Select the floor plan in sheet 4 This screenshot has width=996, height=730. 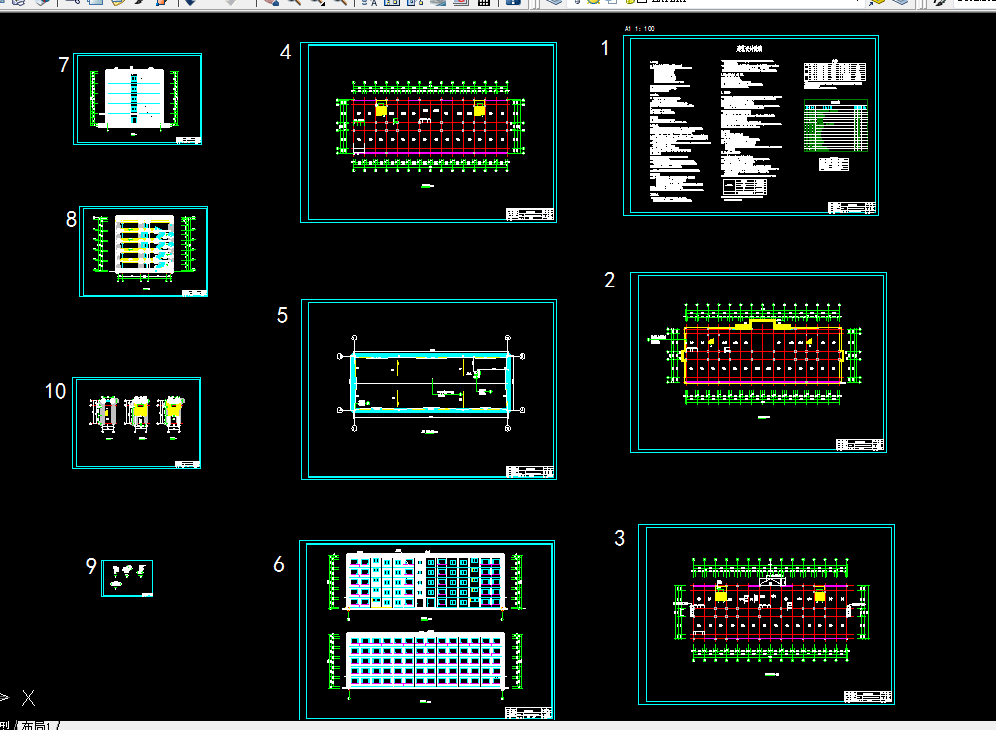pos(431,126)
